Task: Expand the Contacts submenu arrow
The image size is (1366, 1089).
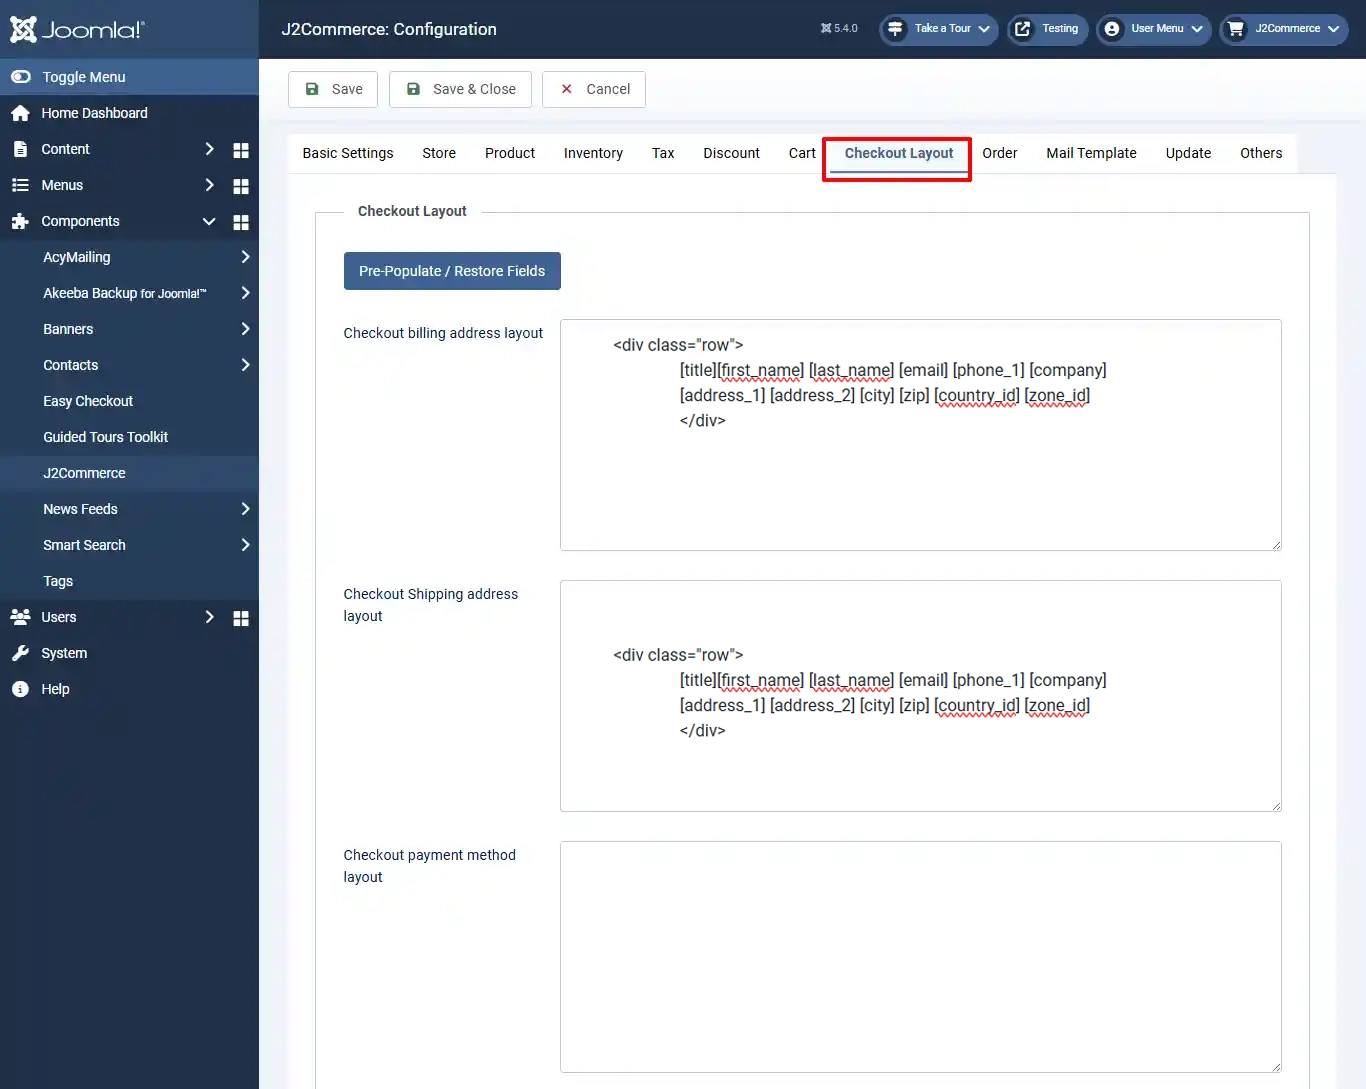Action: pos(245,365)
